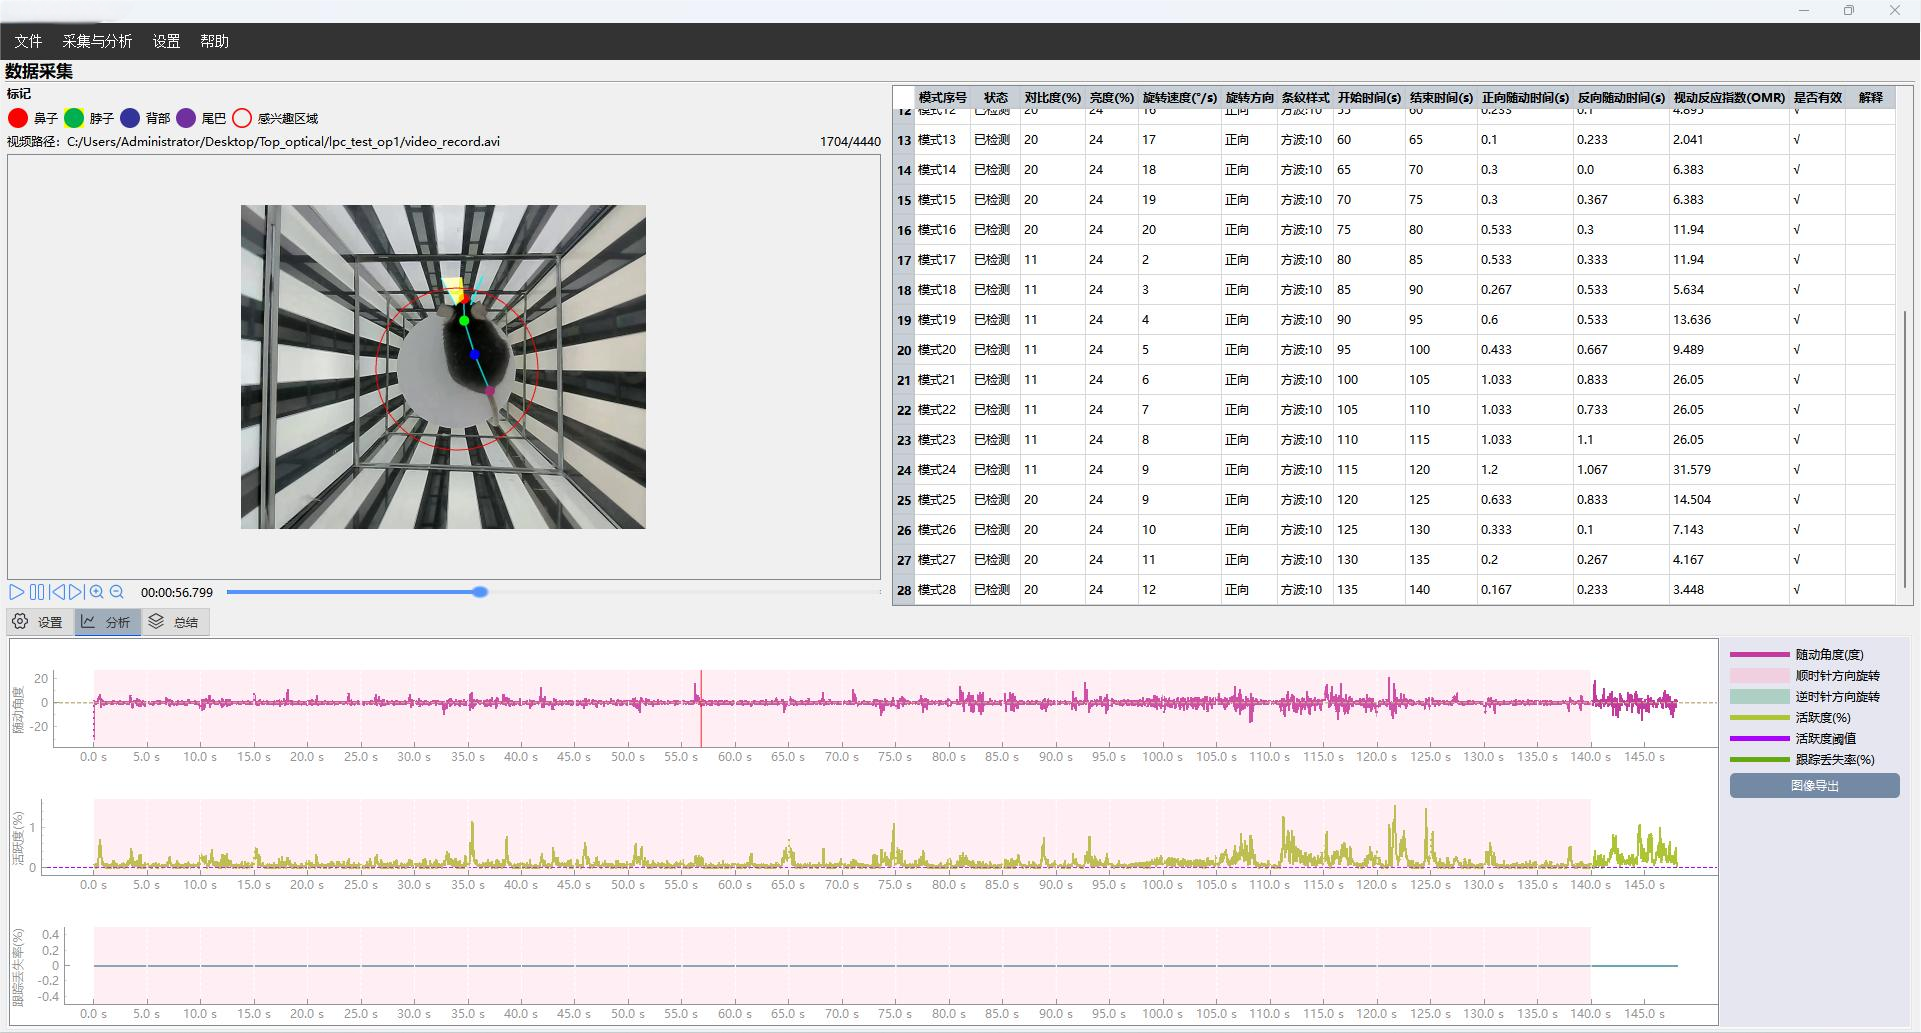
Task: Click the OMR value 14.504
Action: (1729, 500)
